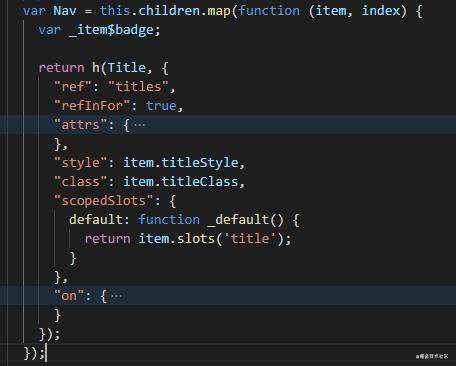Click the Title component identifier
Image resolution: width=456 pixels, height=366 pixels.
pyautogui.click(x=127, y=68)
